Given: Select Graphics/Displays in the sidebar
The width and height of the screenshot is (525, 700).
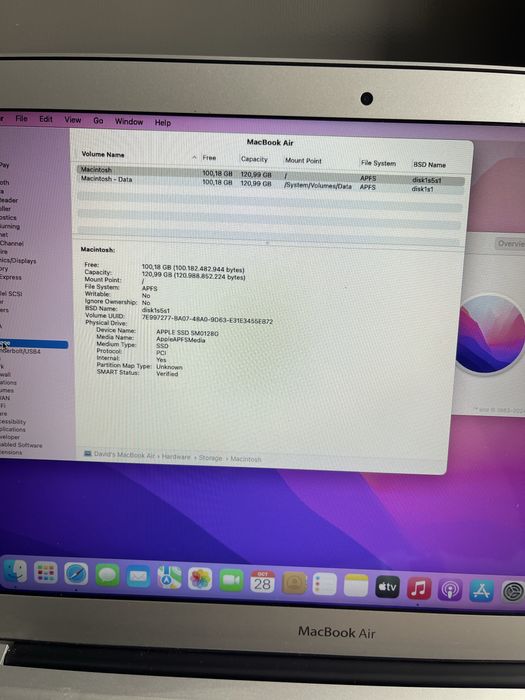Looking at the screenshot, I should click(18, 261).
